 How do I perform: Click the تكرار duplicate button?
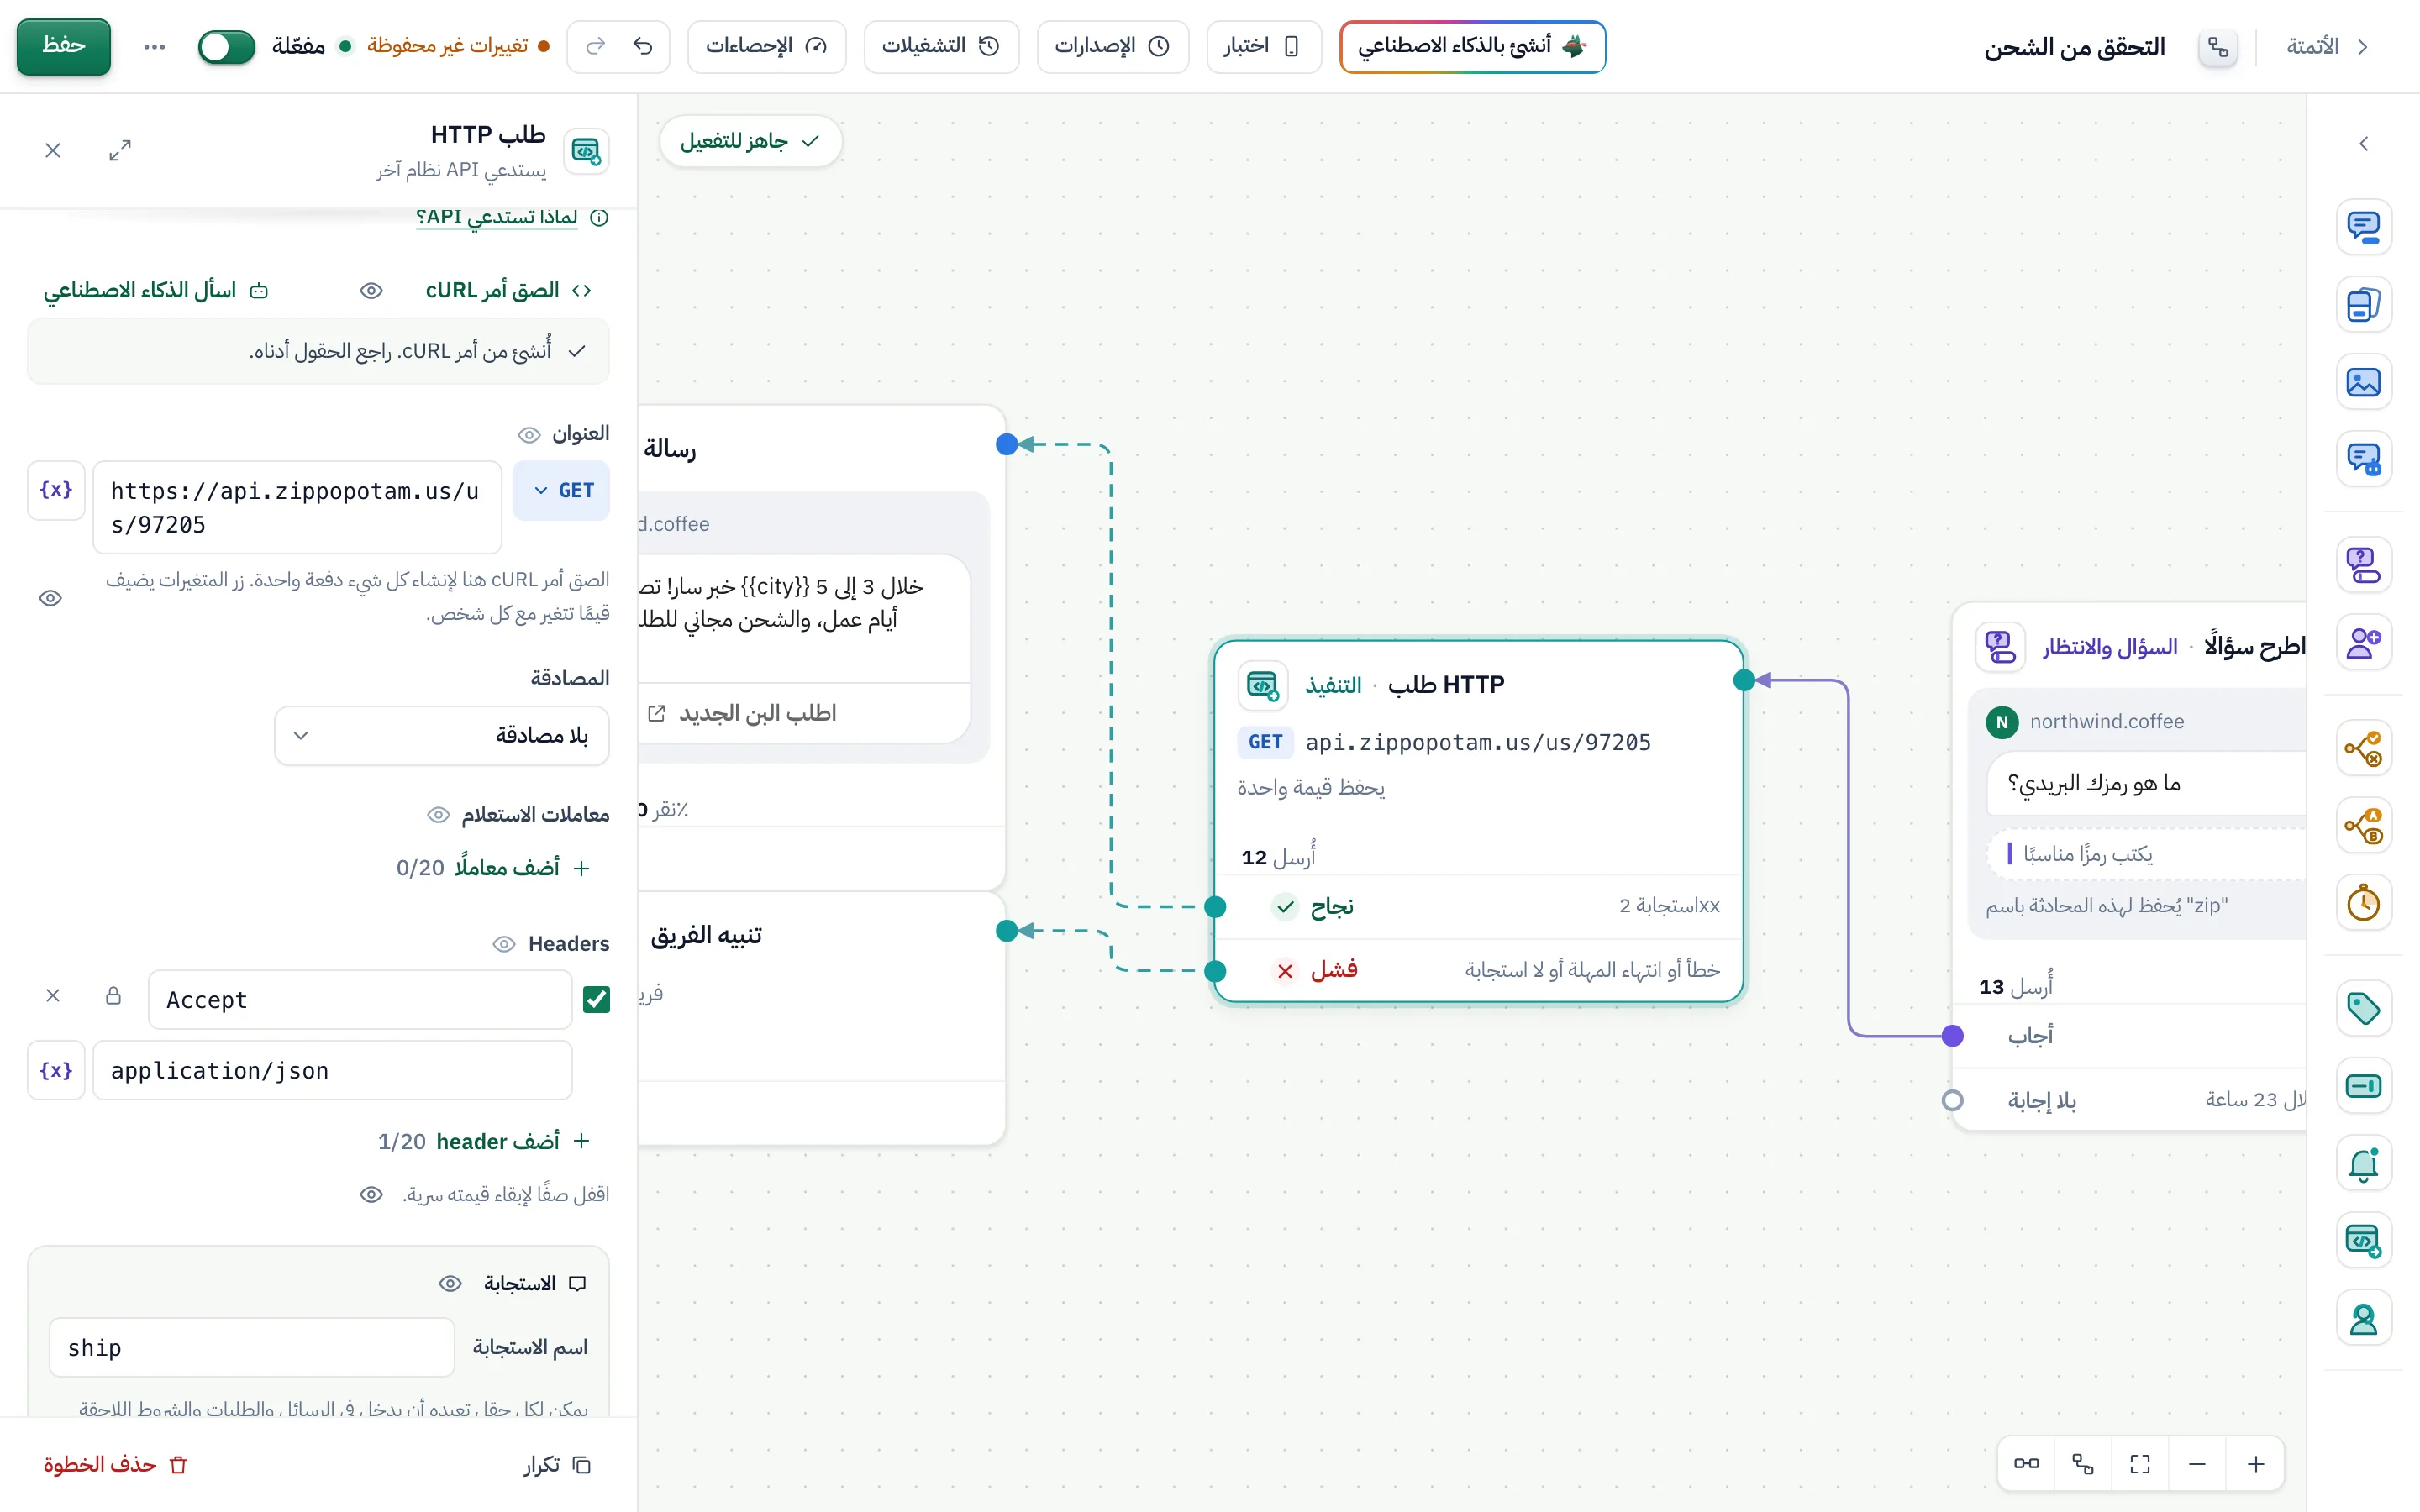coord(557,1464)
